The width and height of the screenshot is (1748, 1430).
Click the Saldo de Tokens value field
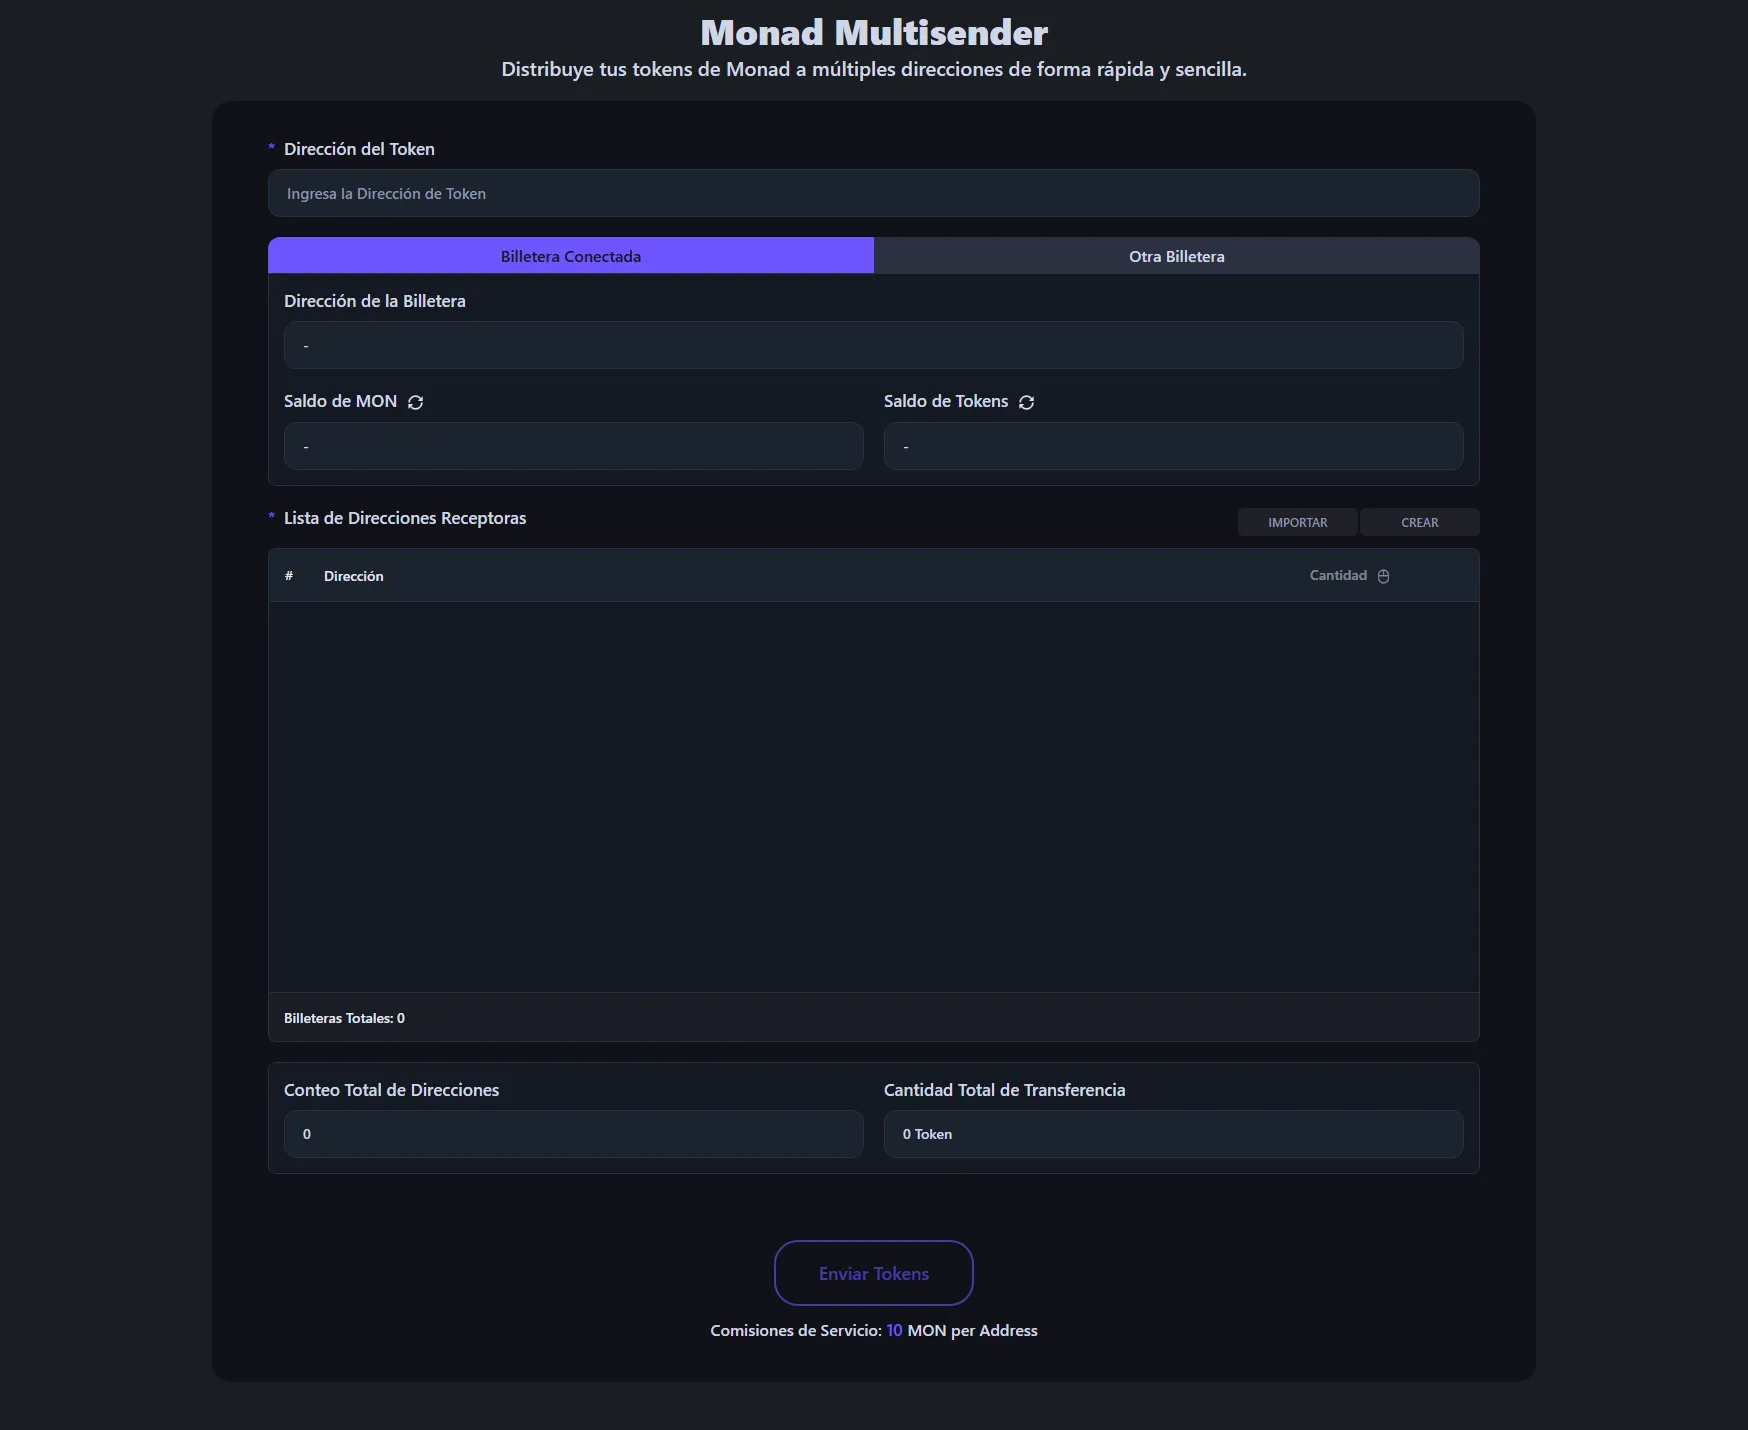pos(1173,446)
